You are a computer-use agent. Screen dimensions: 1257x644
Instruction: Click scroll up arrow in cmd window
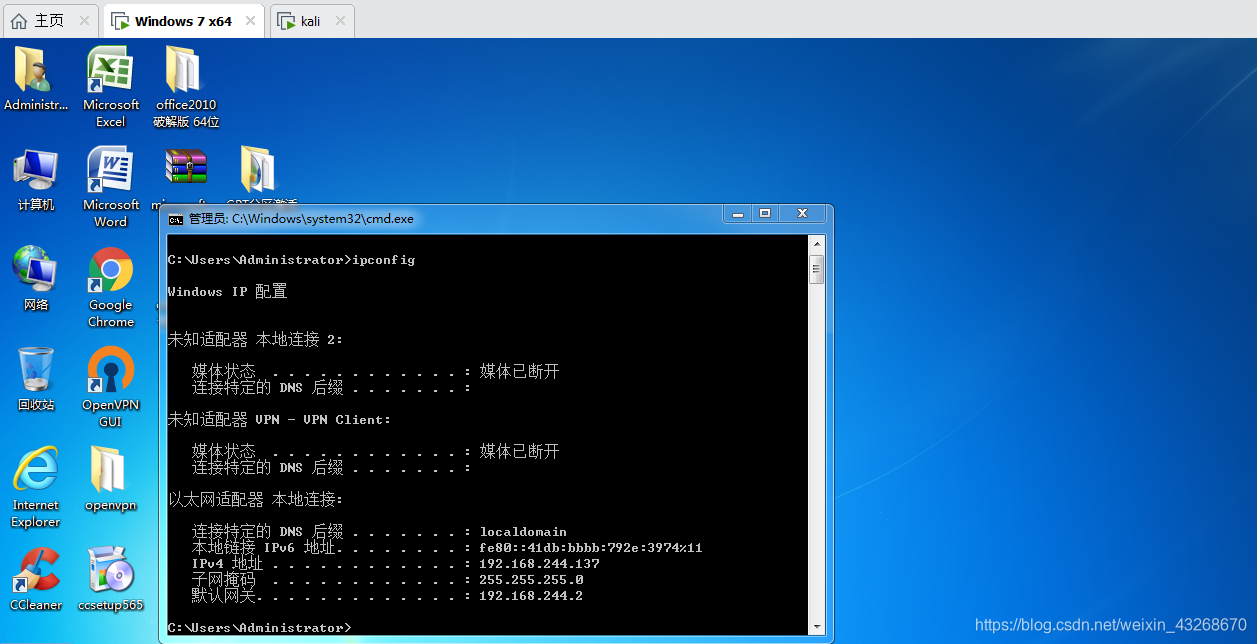(816, 243)
